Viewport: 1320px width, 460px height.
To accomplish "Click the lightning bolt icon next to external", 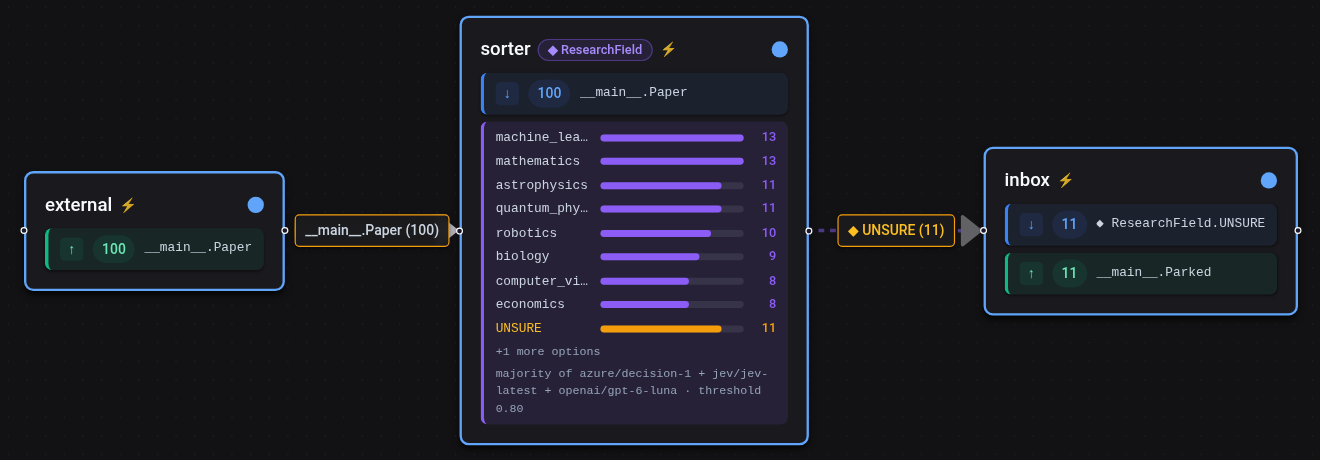I will 128,205.
